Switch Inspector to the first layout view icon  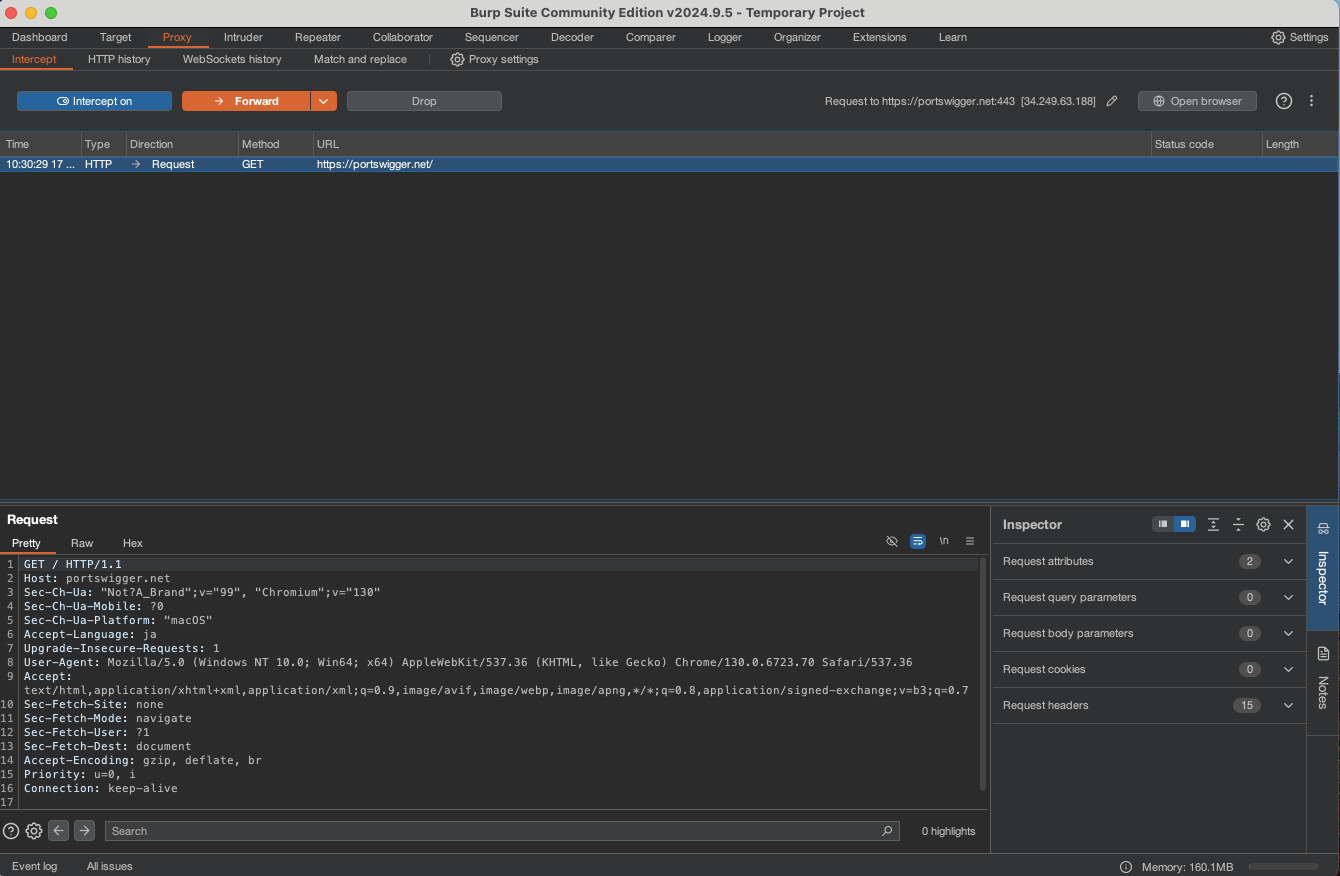1163,524
